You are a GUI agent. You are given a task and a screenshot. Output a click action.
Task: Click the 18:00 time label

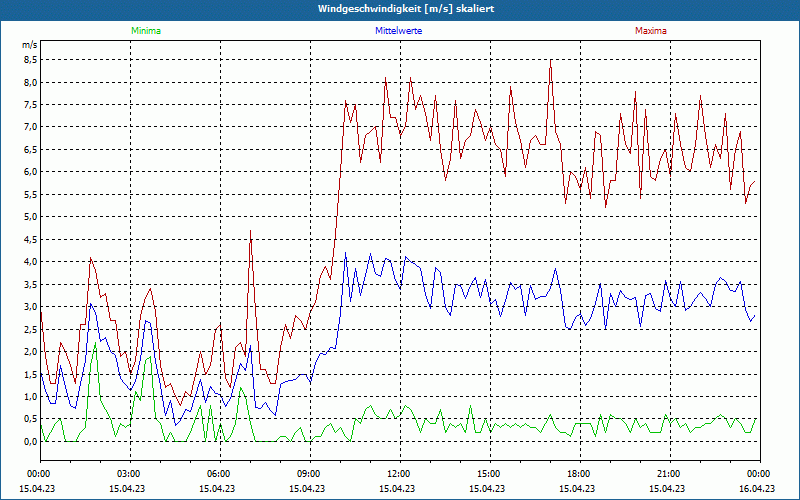(578, 474)
